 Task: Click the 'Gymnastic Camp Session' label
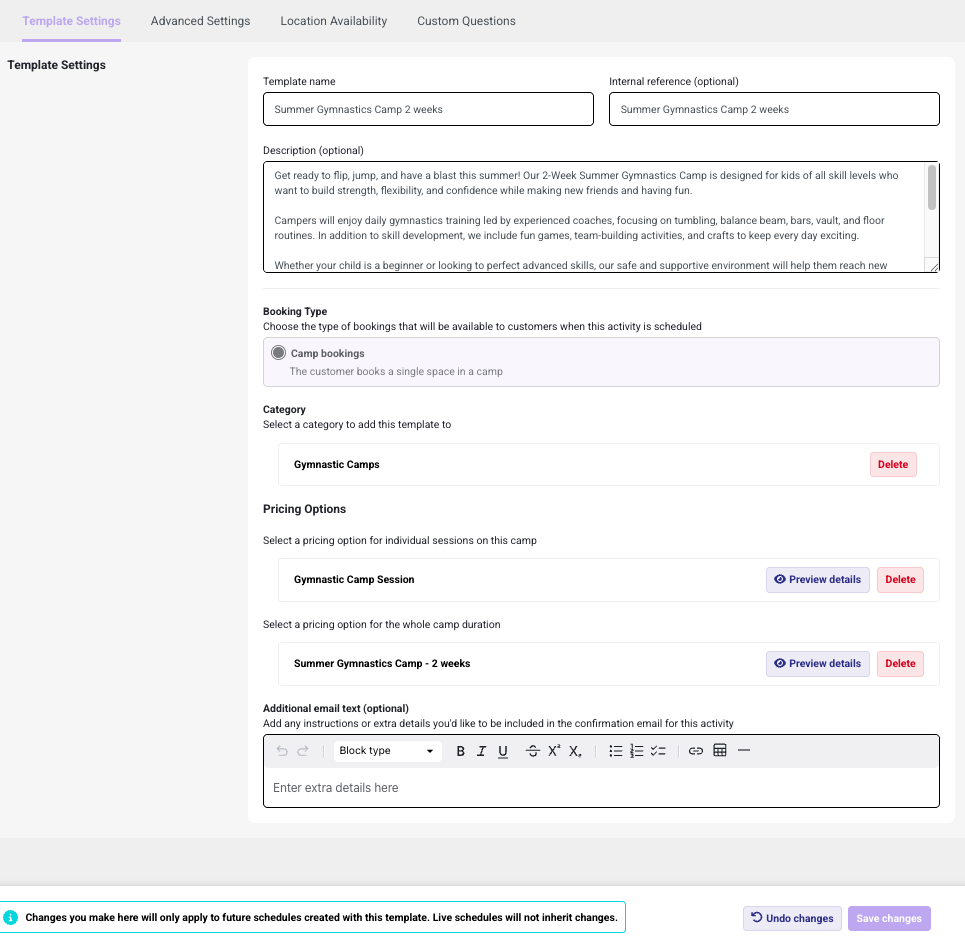354,580
